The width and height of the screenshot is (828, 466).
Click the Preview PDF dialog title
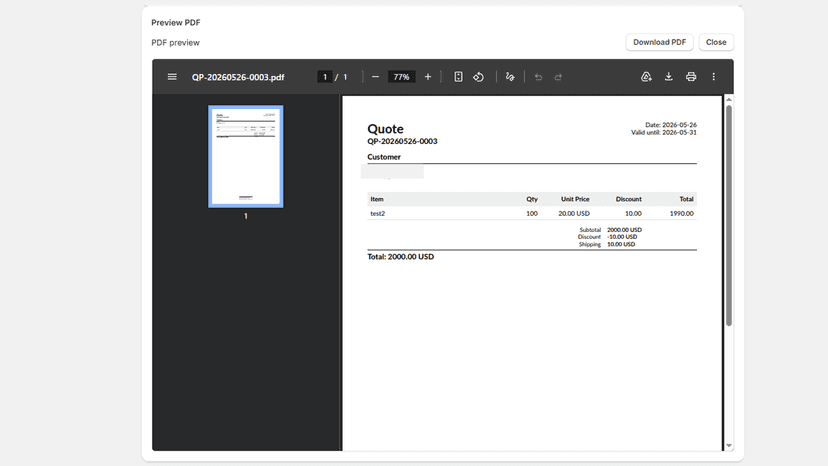(x=176, y=23)
